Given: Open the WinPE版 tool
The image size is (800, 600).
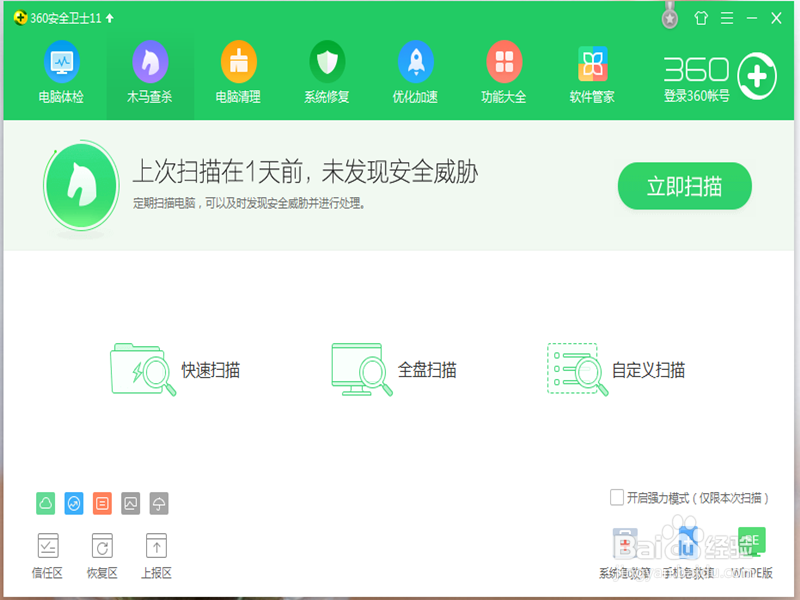Looking at the screenshot, I should (752, 554).
